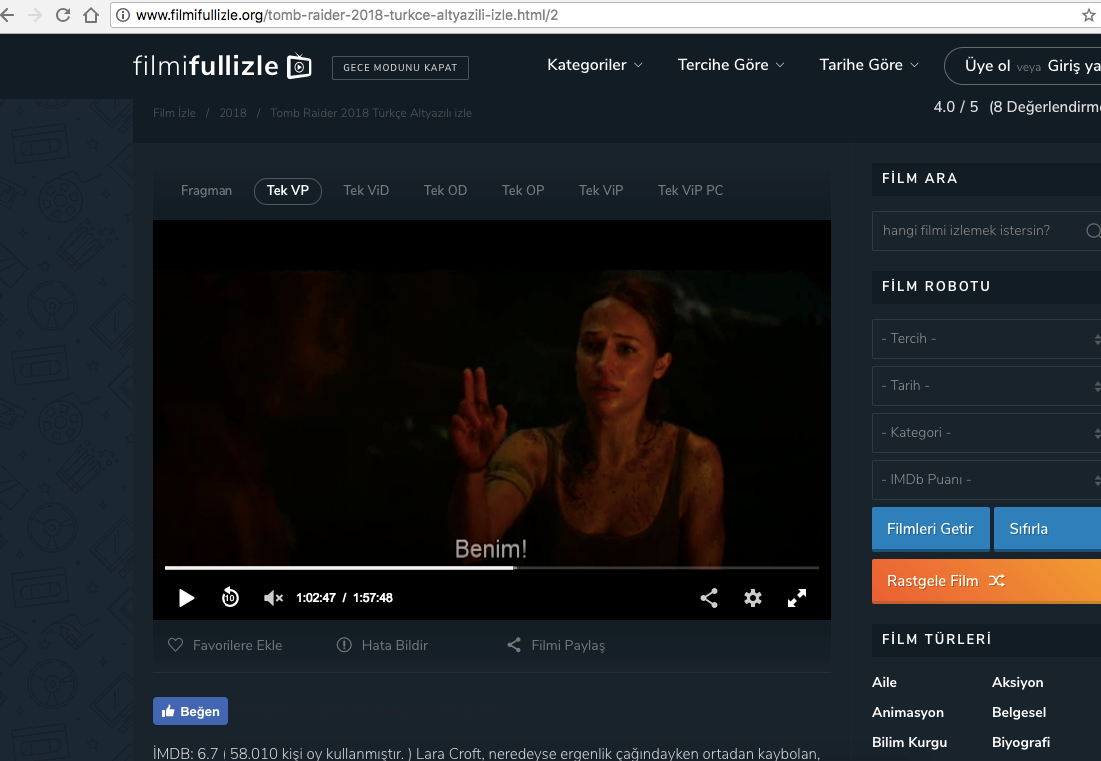Viewport: 1101px width, 761px height.
Task: Click the search magnifier in Film Ara
Action: click(1093, 231)
